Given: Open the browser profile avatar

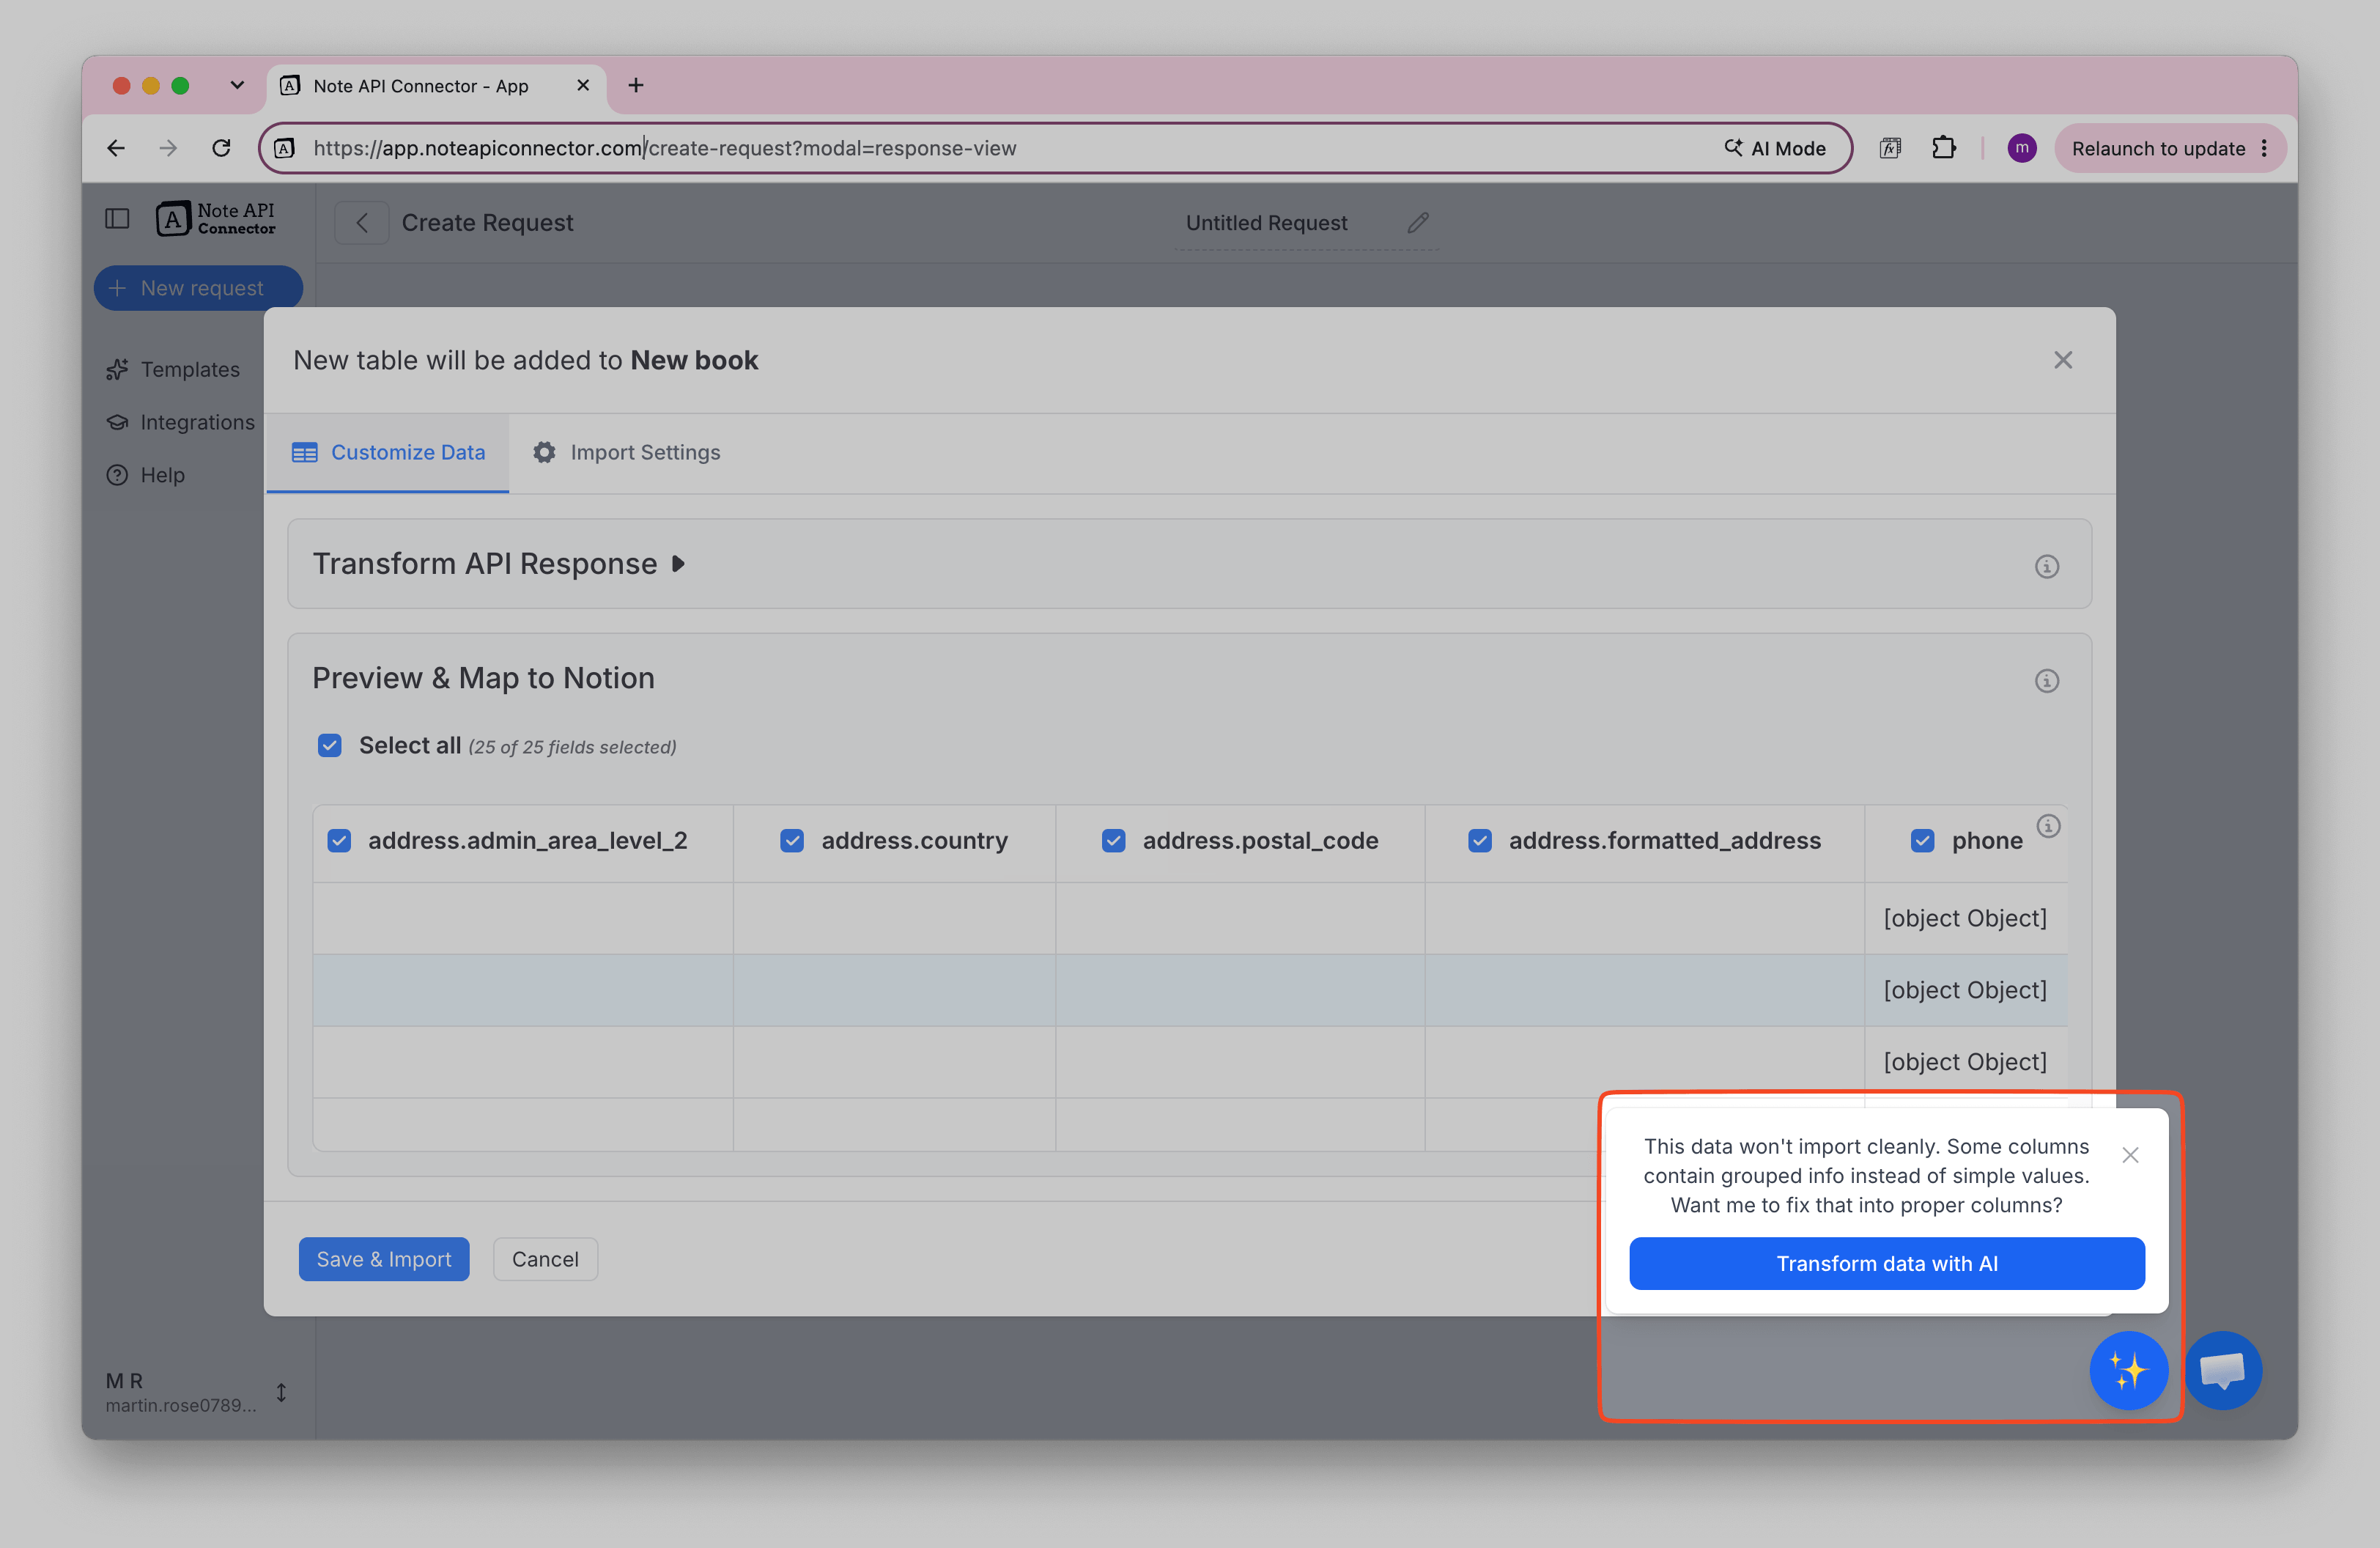Looking at the screenshot, I should pyautogui.click(x=2021, y=148).
